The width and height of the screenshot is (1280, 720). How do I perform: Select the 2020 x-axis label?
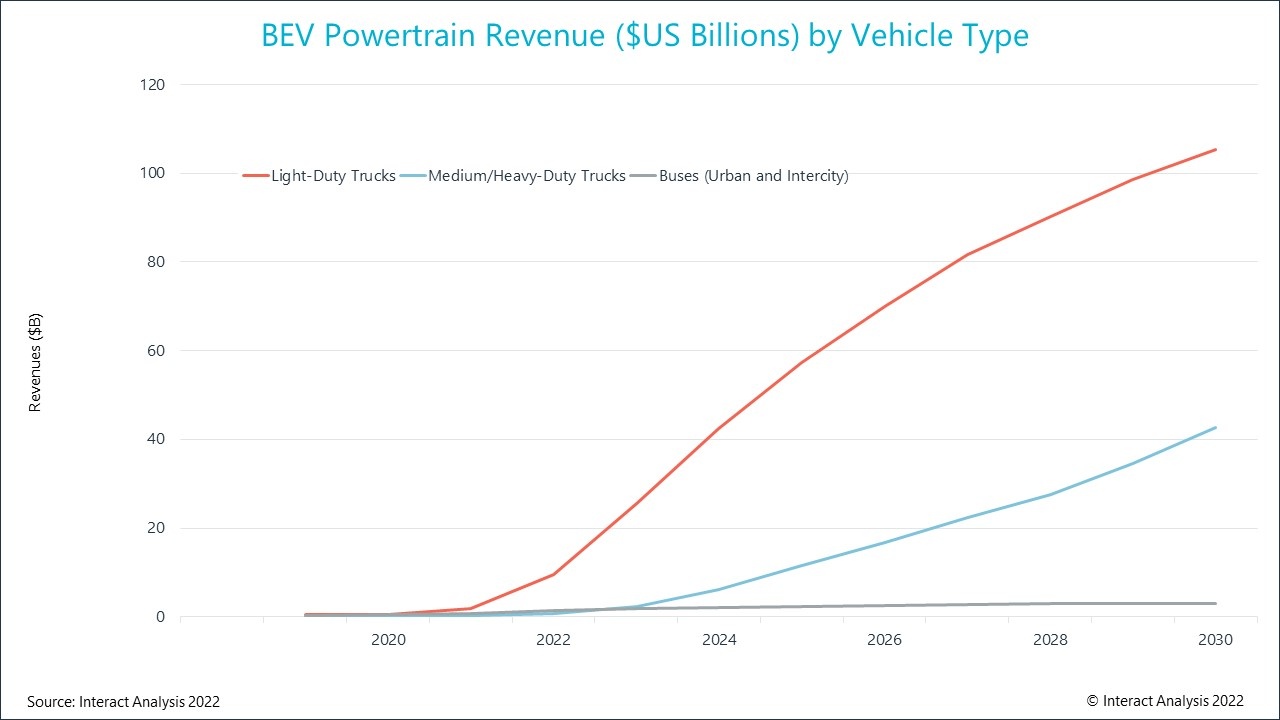click(x=388, y=640)
